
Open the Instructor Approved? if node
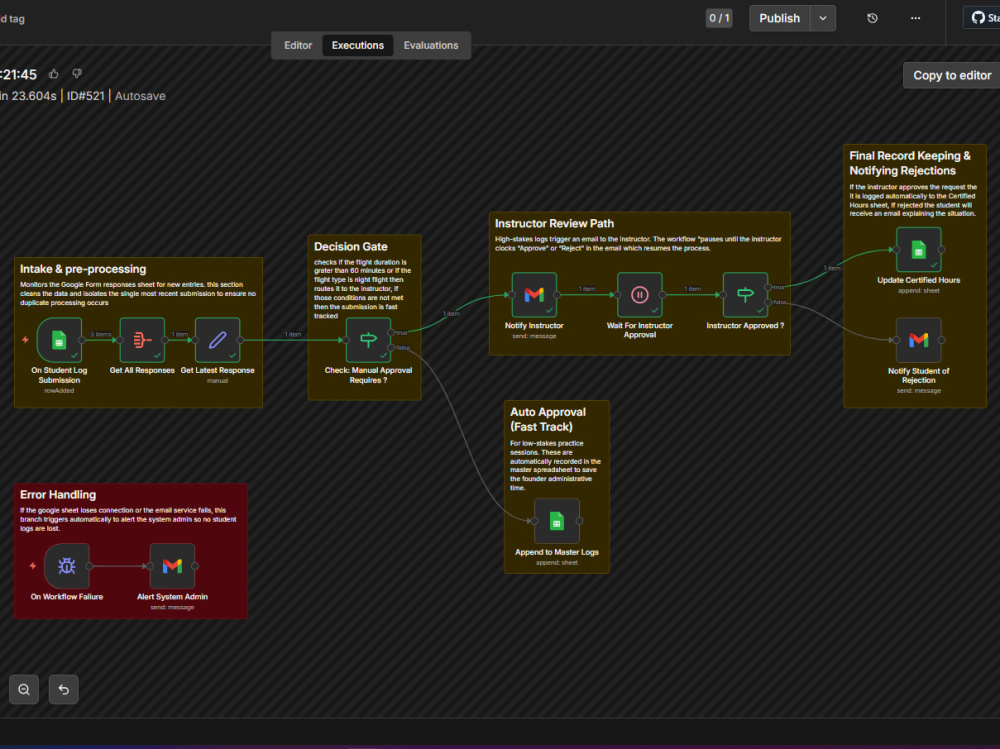[x=745, y=295]
